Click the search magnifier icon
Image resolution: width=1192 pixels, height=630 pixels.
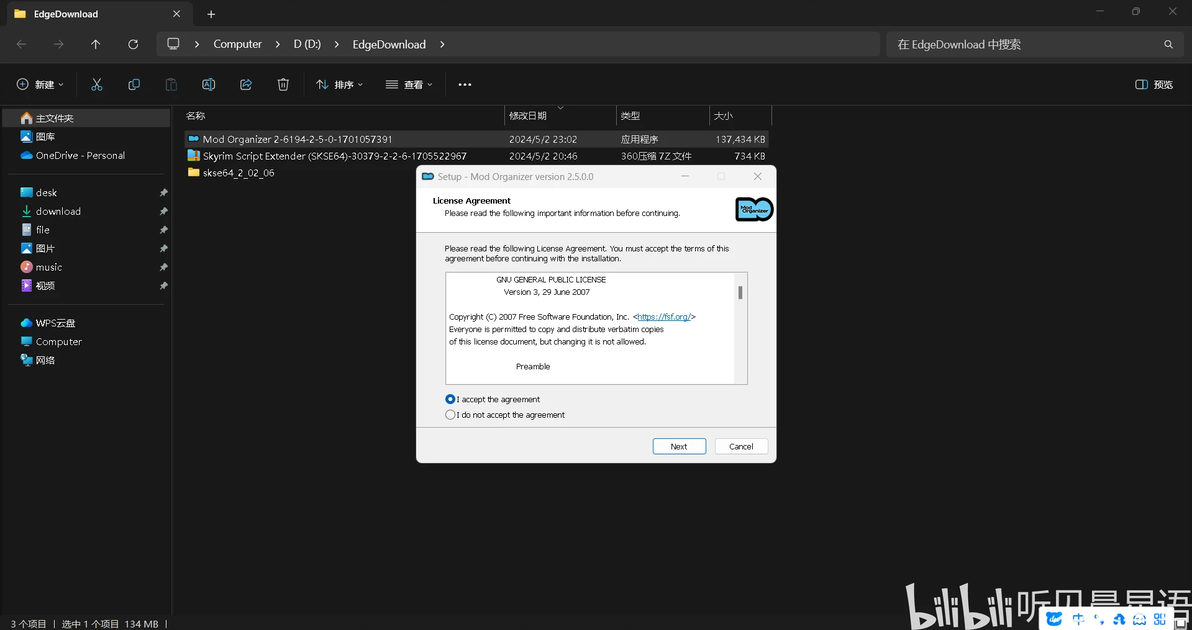[x=1168, y=44]
